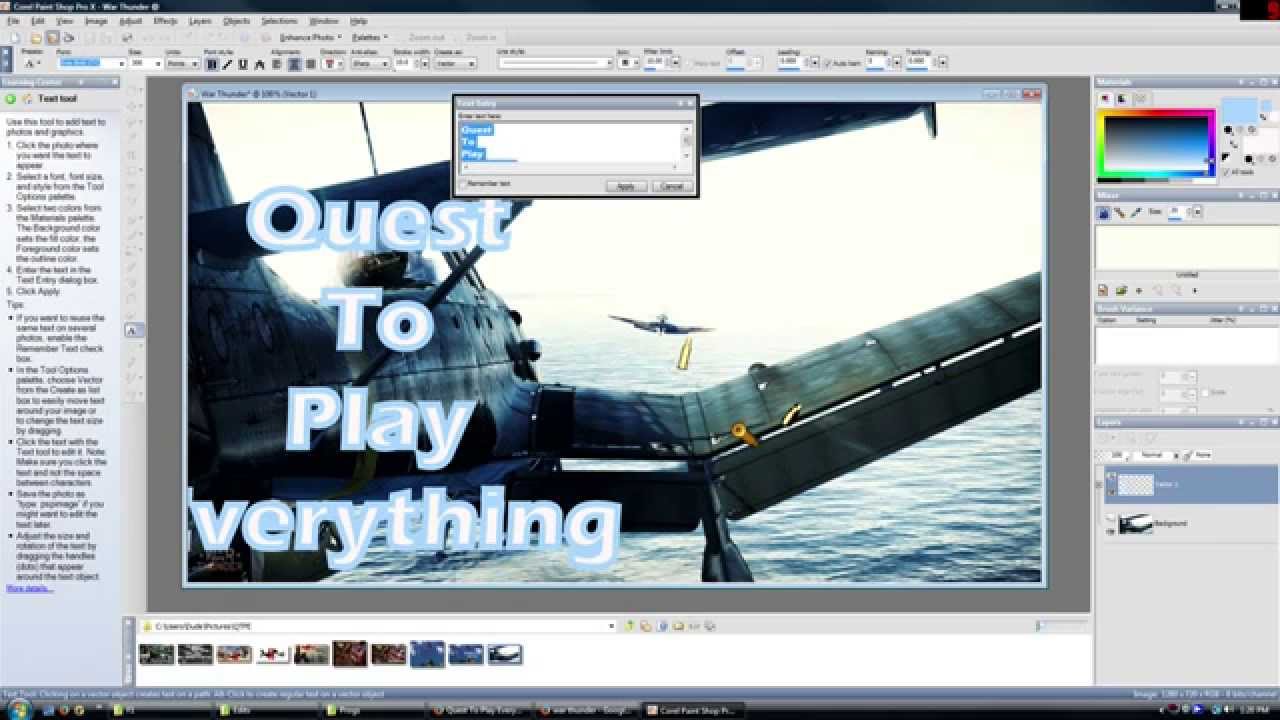Open the Effects menu
Image resolution: width=1280 pixels, height=720 pixels.
(x=165, y=21)
